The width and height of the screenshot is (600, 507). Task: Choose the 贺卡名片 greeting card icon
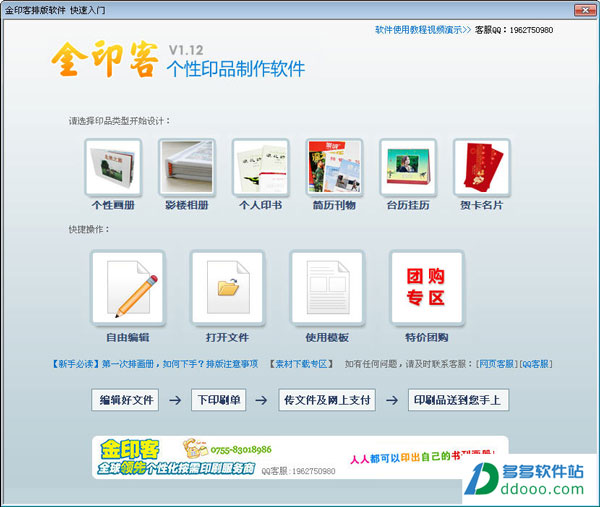click(x=482, y=167)
